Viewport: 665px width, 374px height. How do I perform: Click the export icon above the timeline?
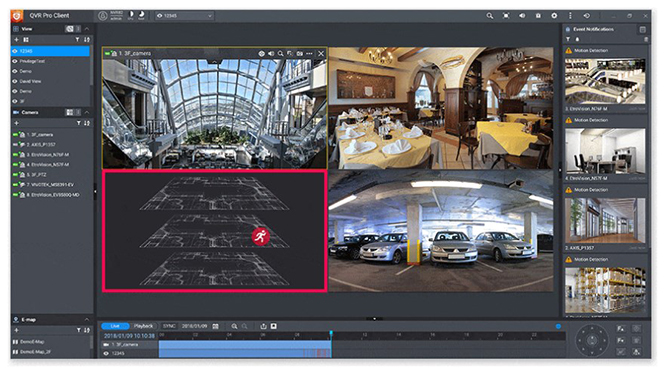pyautogui.click(x=263, y=326)
